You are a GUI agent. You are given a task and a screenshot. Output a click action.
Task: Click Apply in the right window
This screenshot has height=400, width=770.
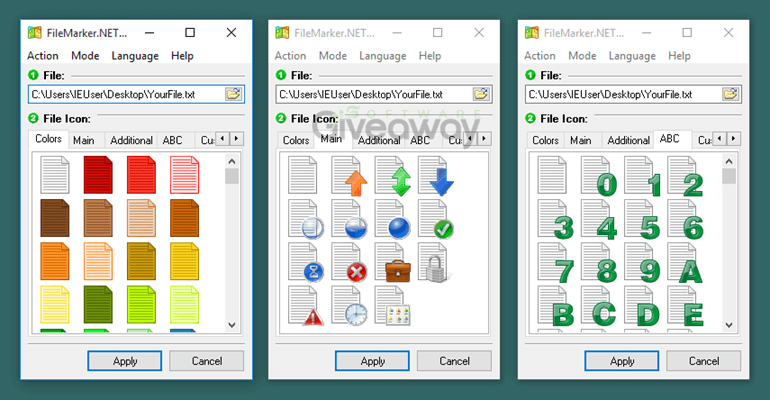click(x=622, y=361)
